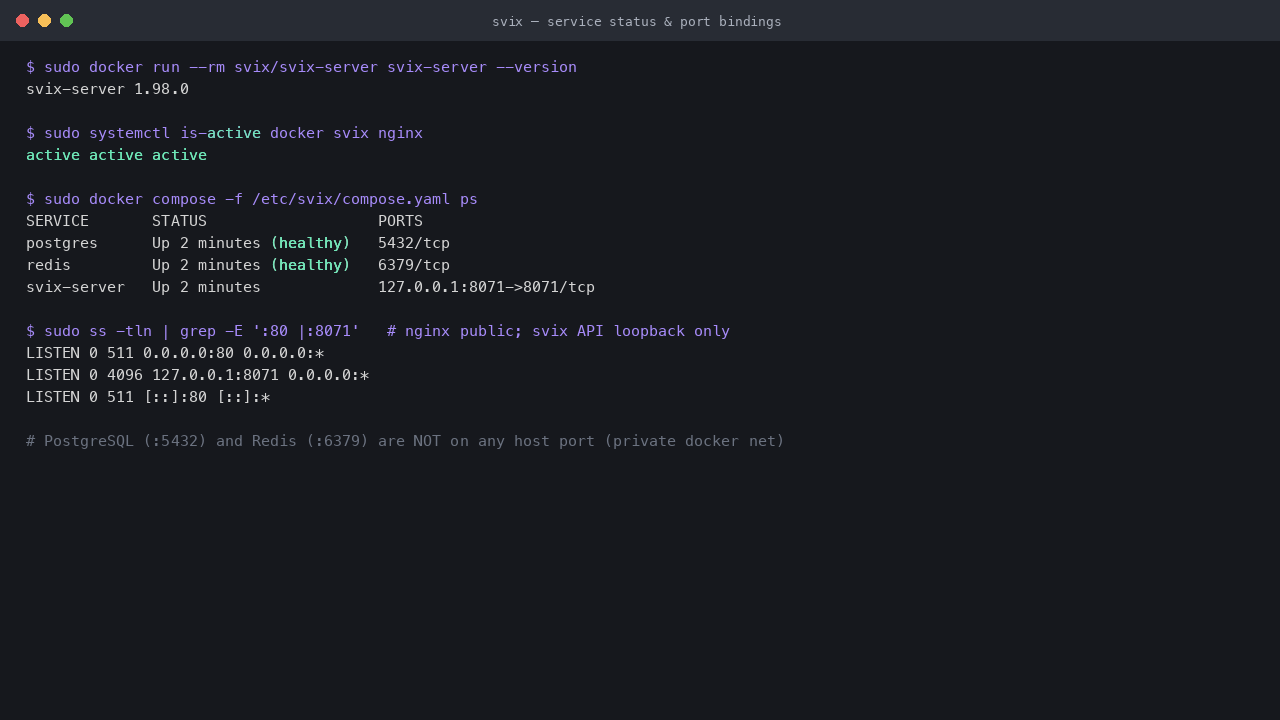1280x720 pixels.
Task: Click the PostgreSQL and Redis NOT on host port comment
Action: (x=405, y=441)
